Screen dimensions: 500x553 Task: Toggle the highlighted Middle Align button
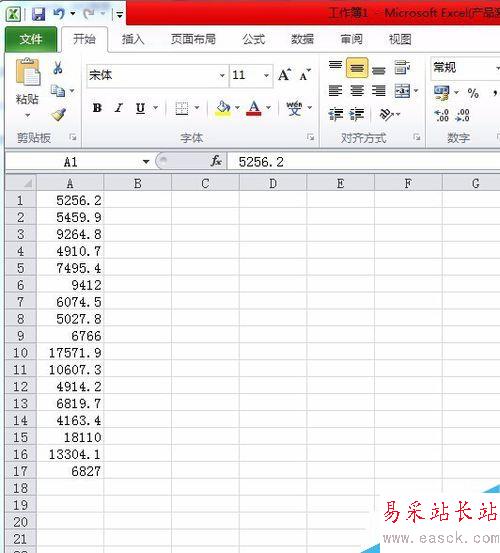(x=357, y=68)
